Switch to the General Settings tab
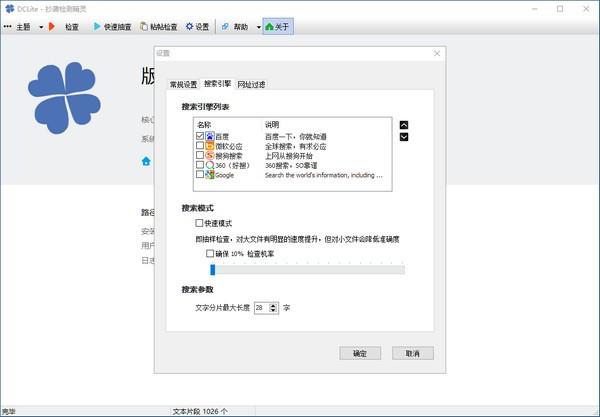 pyautogui.click(x=183, y=84)
